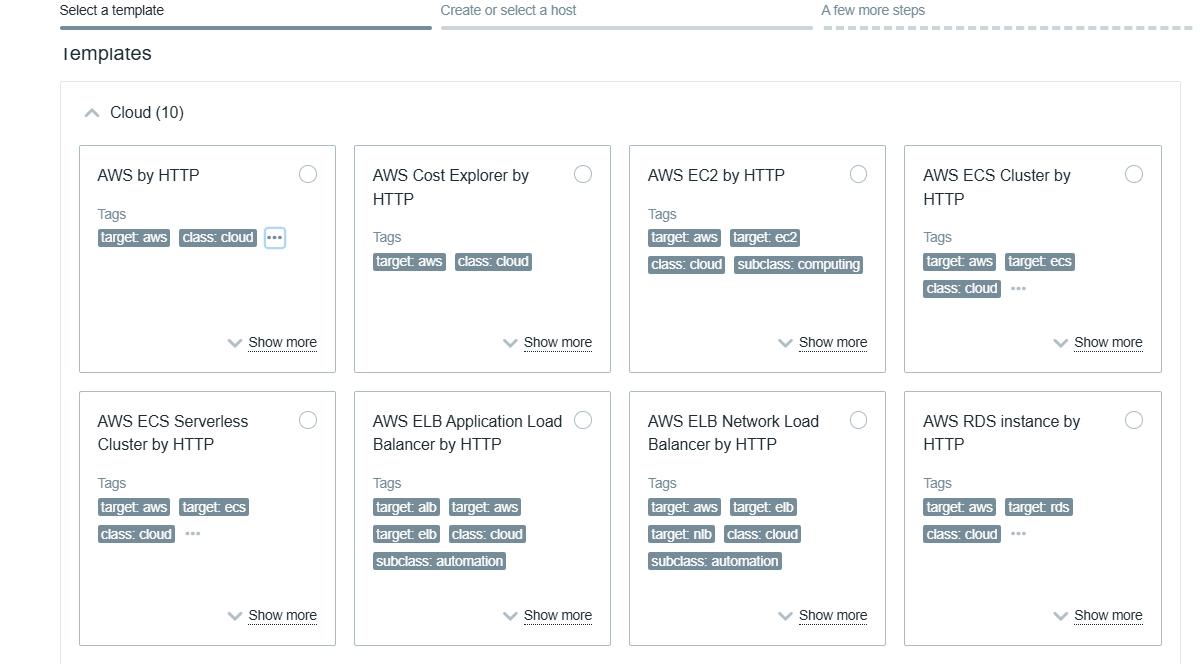The image size is (1200, 664).
Task: Pick the AWS RDS instance by HTTP radio
Action: (1134, 420)
